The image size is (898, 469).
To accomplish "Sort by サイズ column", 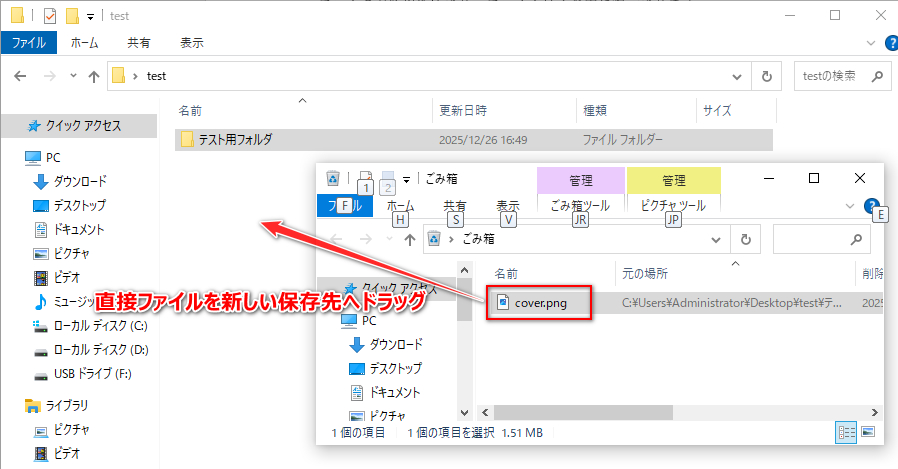I will coord(717,111).
